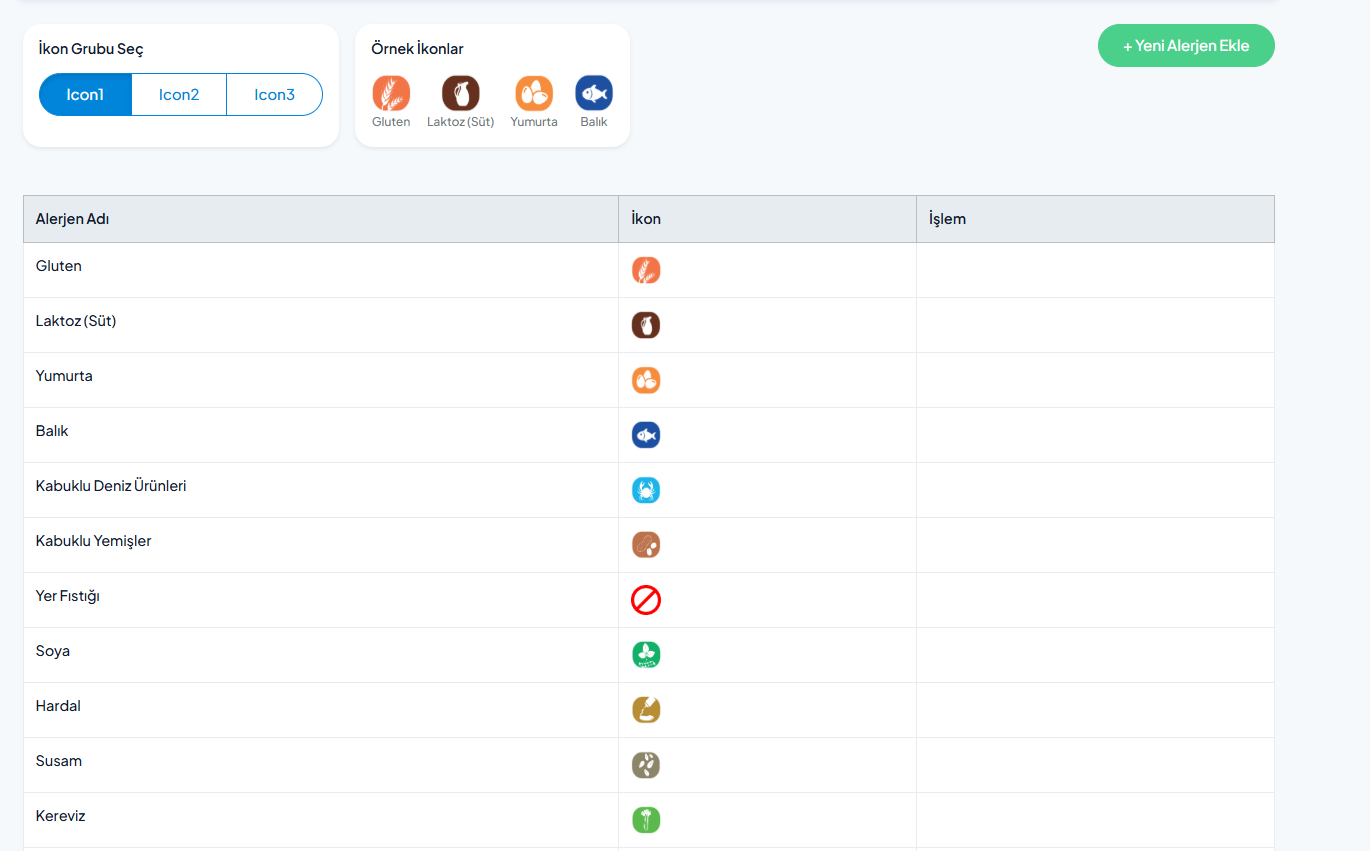Click the İşlem column header
Screen dimensions: 1370x851
click(x=1096, y=219)
